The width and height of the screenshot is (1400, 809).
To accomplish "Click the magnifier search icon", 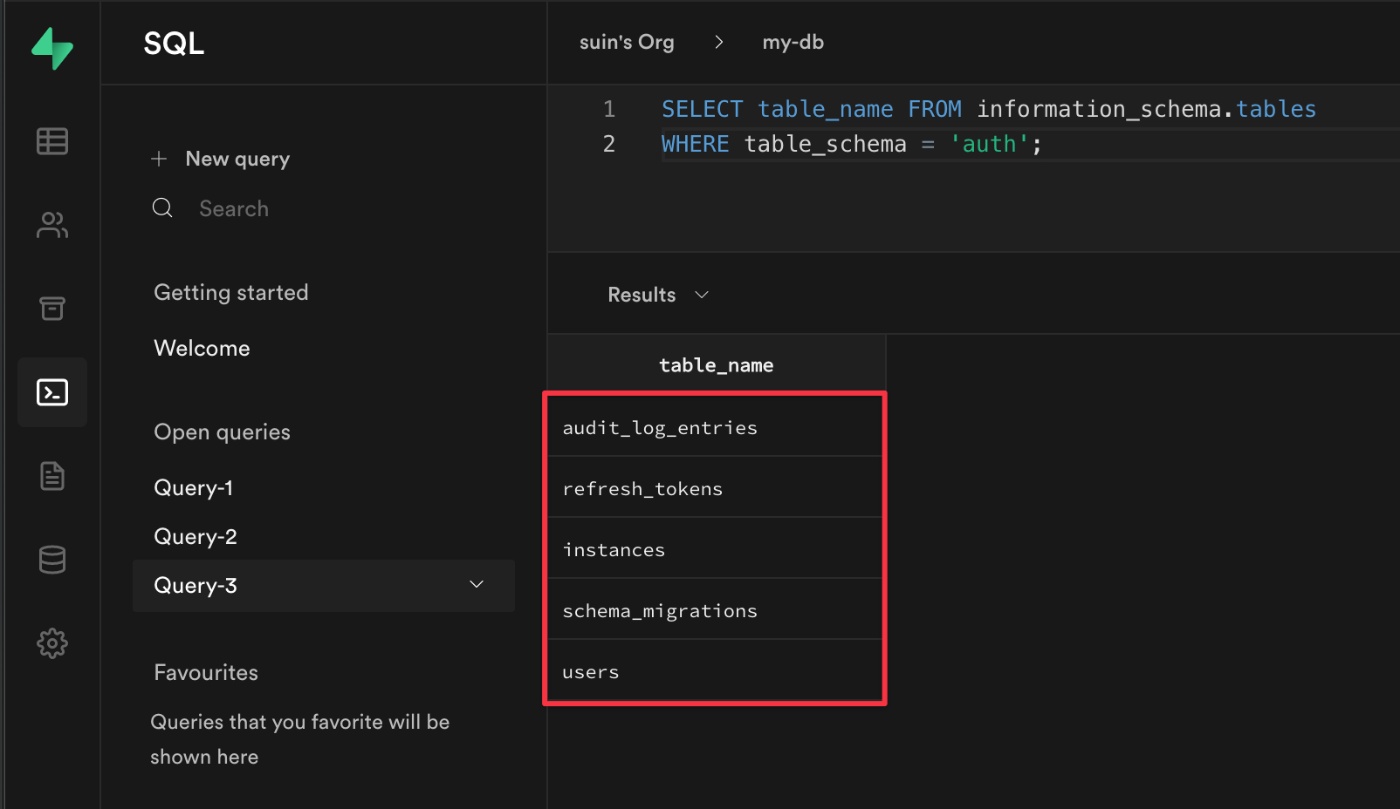I will [162, 208].
